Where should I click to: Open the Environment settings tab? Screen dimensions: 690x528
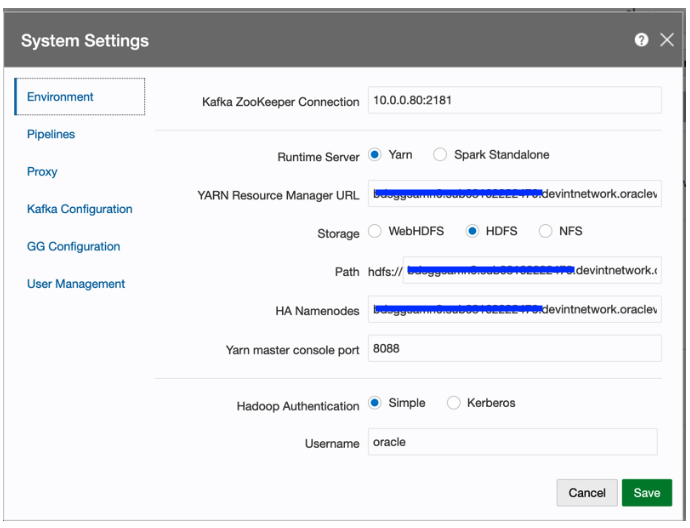click(61, 97)
